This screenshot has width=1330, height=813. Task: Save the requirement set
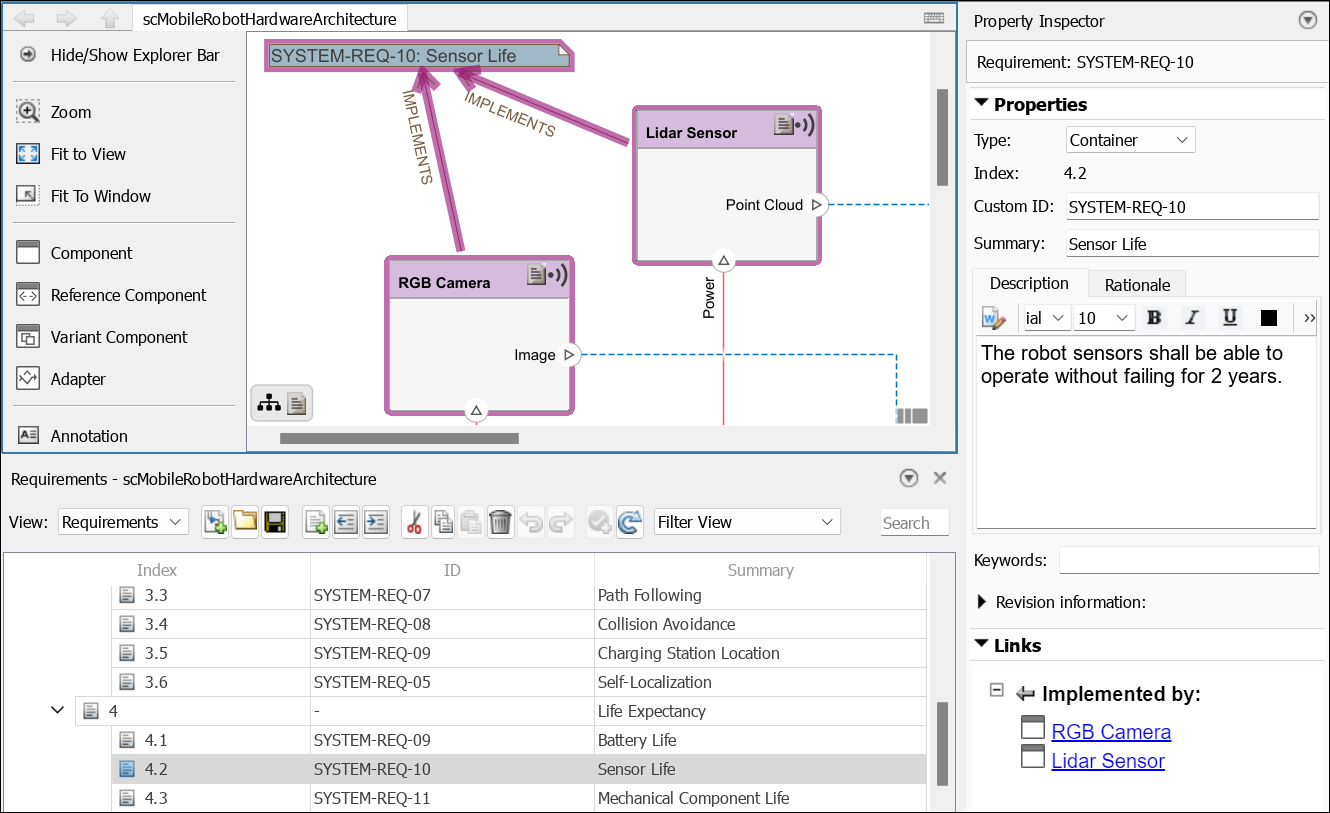pyautogui.click(x=274, y=521)
